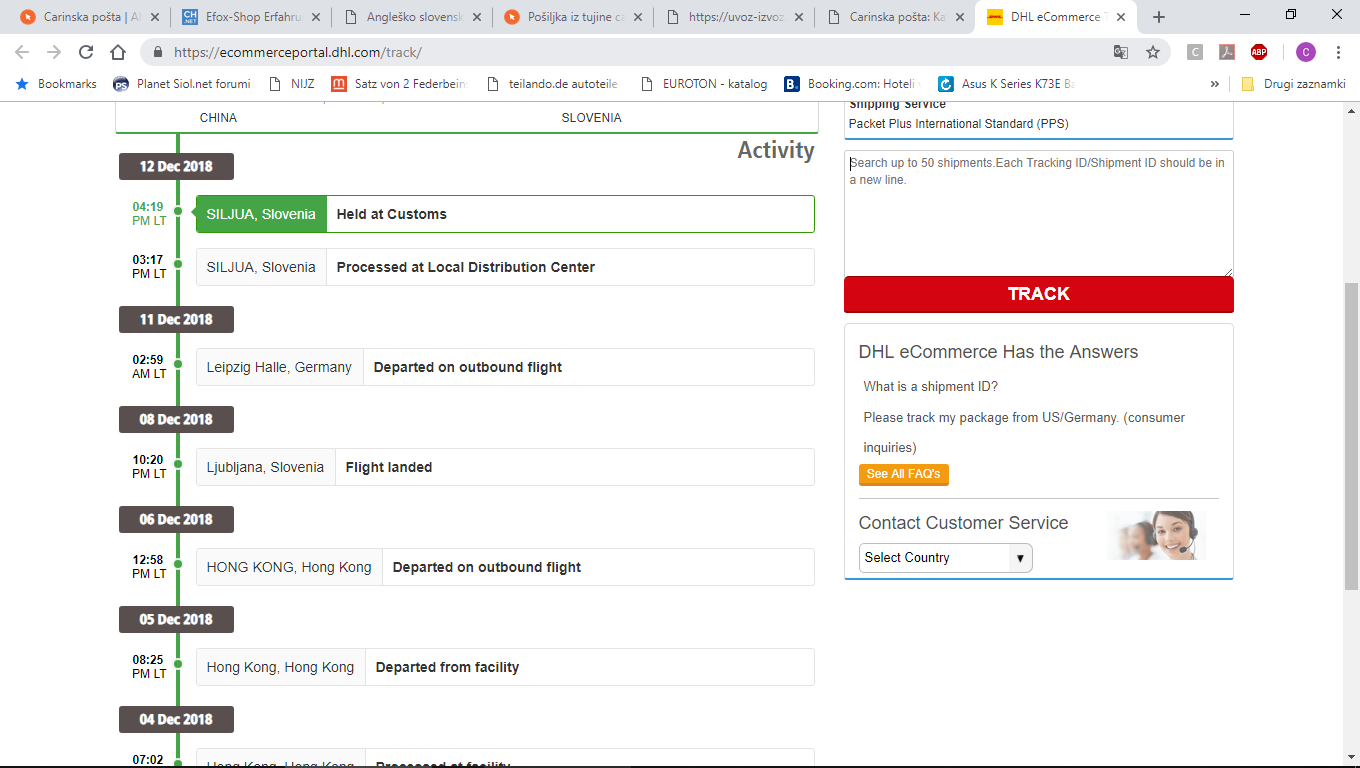Image resolution: width=1360 pixels, height=768 pixels.
Task: Bookmark this page with star icon
Action: pos(1153,52)
